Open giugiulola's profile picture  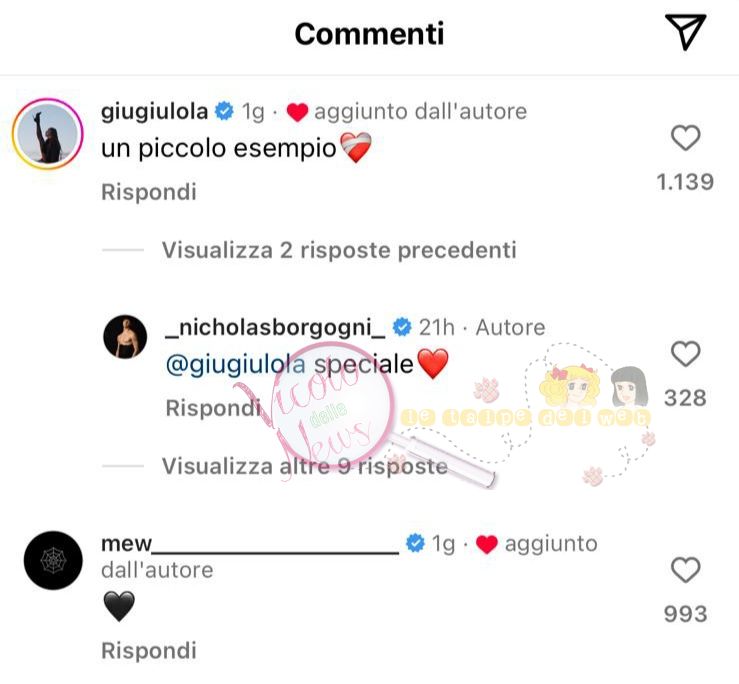point(48,134)
